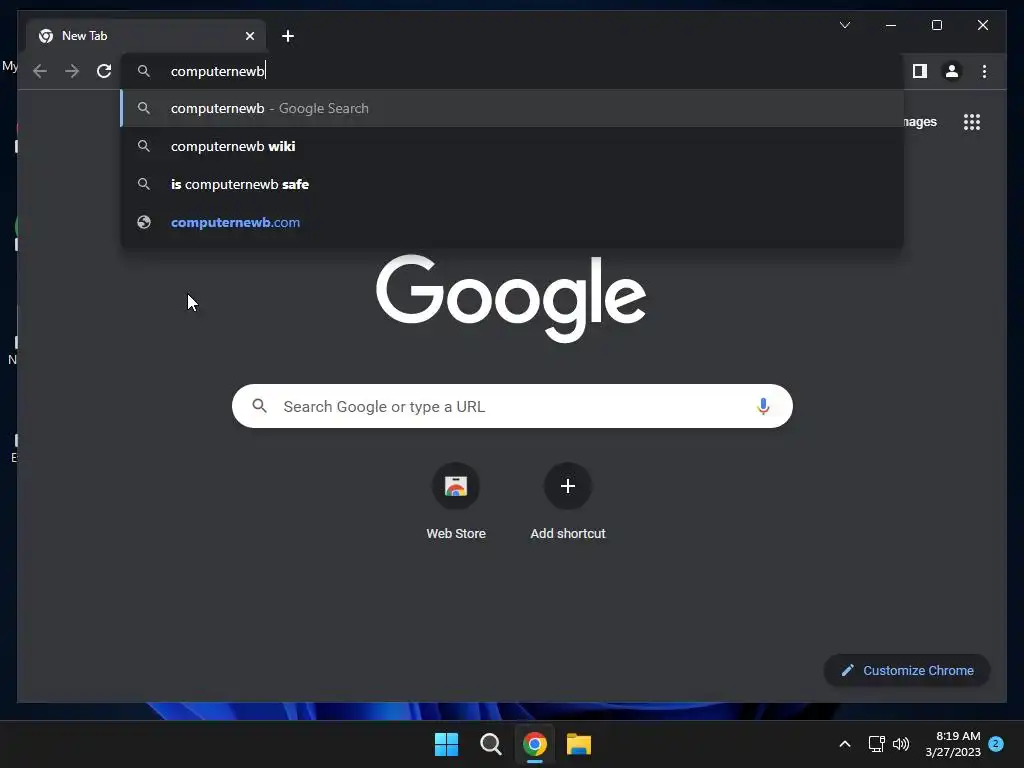Reload the page with the refresh icon
Viewport: 1024px width, 768px height.
coord(104,71)
